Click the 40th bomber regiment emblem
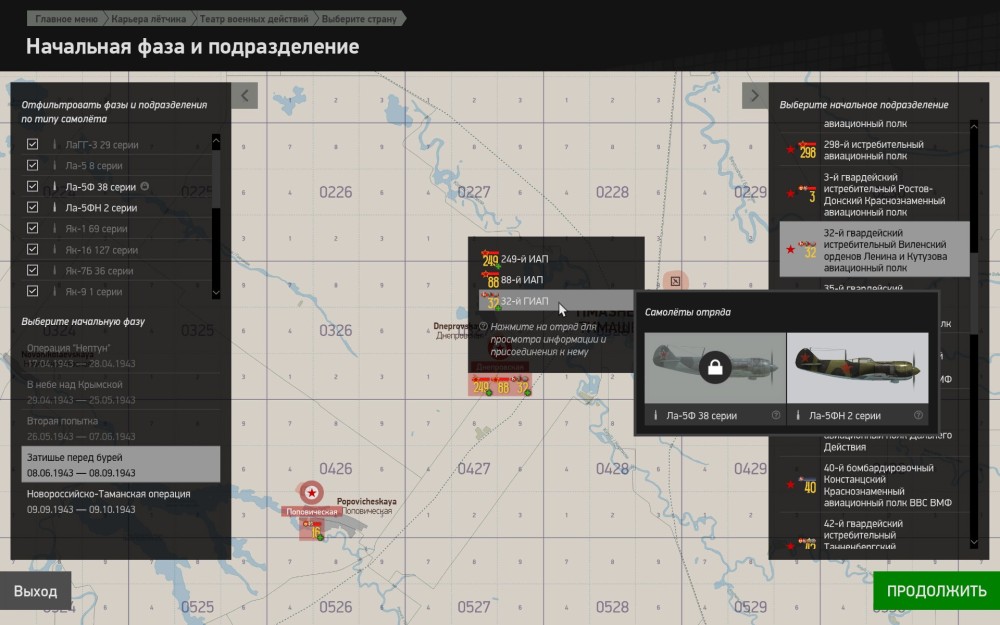This screenshot has height=625, width=1000. click(x=807, y=485)
